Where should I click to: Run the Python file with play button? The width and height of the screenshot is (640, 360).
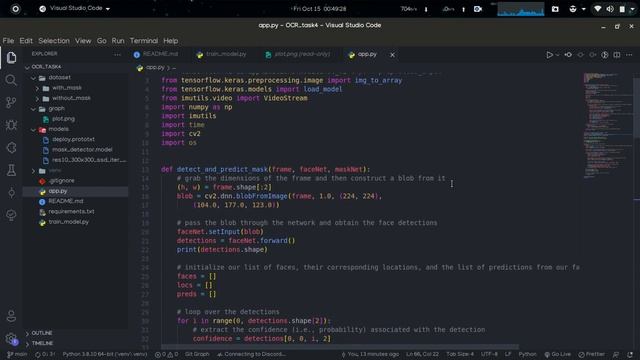549,55
